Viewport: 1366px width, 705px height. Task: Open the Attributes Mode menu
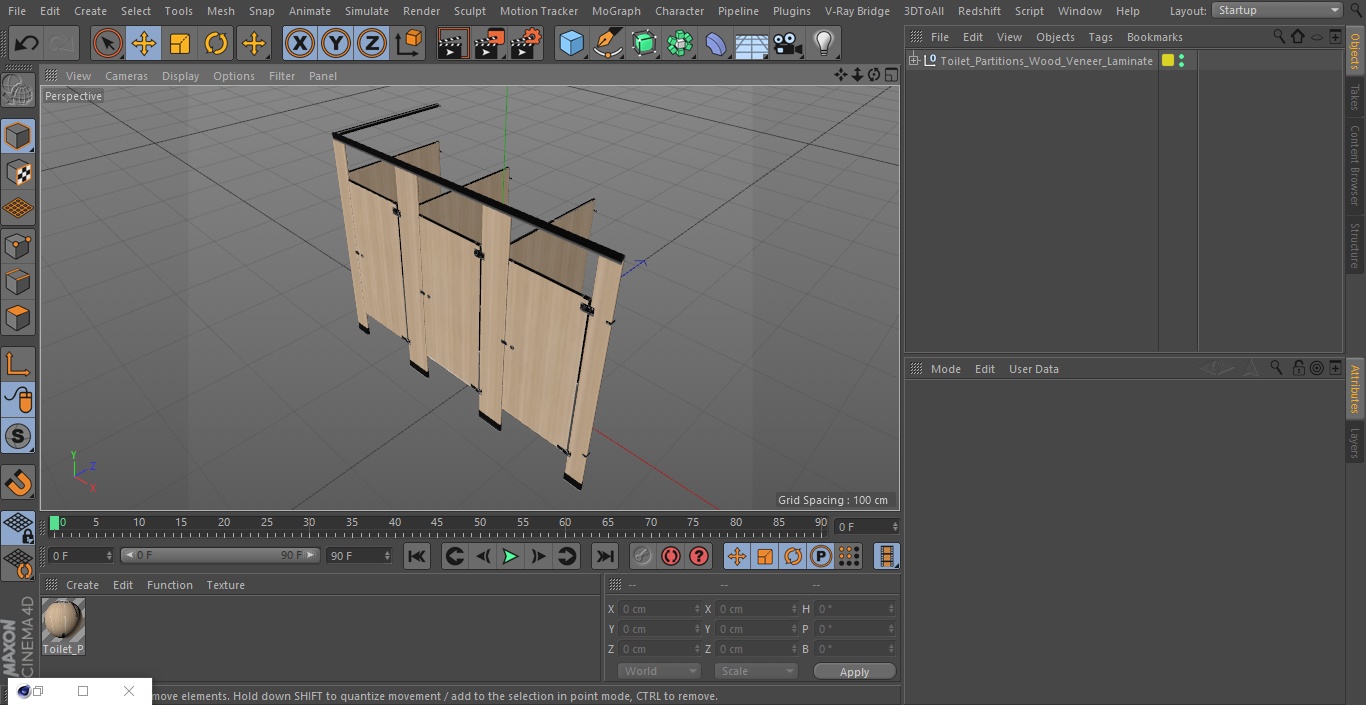pos(945,369)
